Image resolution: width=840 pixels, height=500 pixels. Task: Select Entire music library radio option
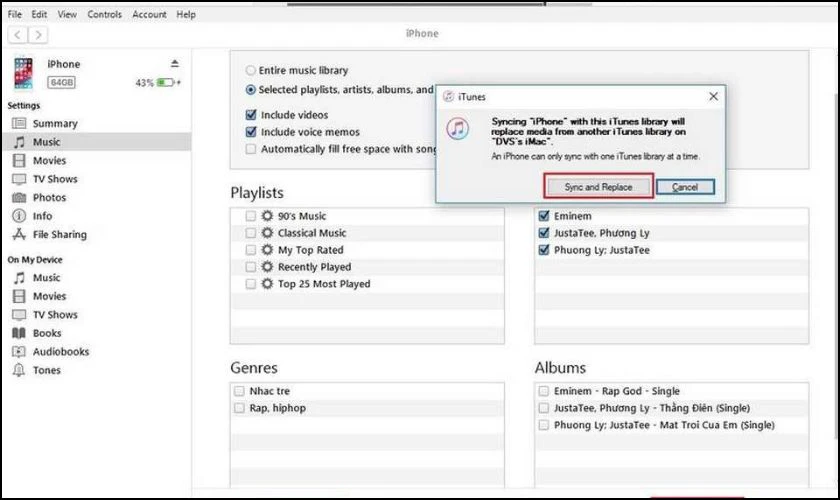[x=250, y=70]
